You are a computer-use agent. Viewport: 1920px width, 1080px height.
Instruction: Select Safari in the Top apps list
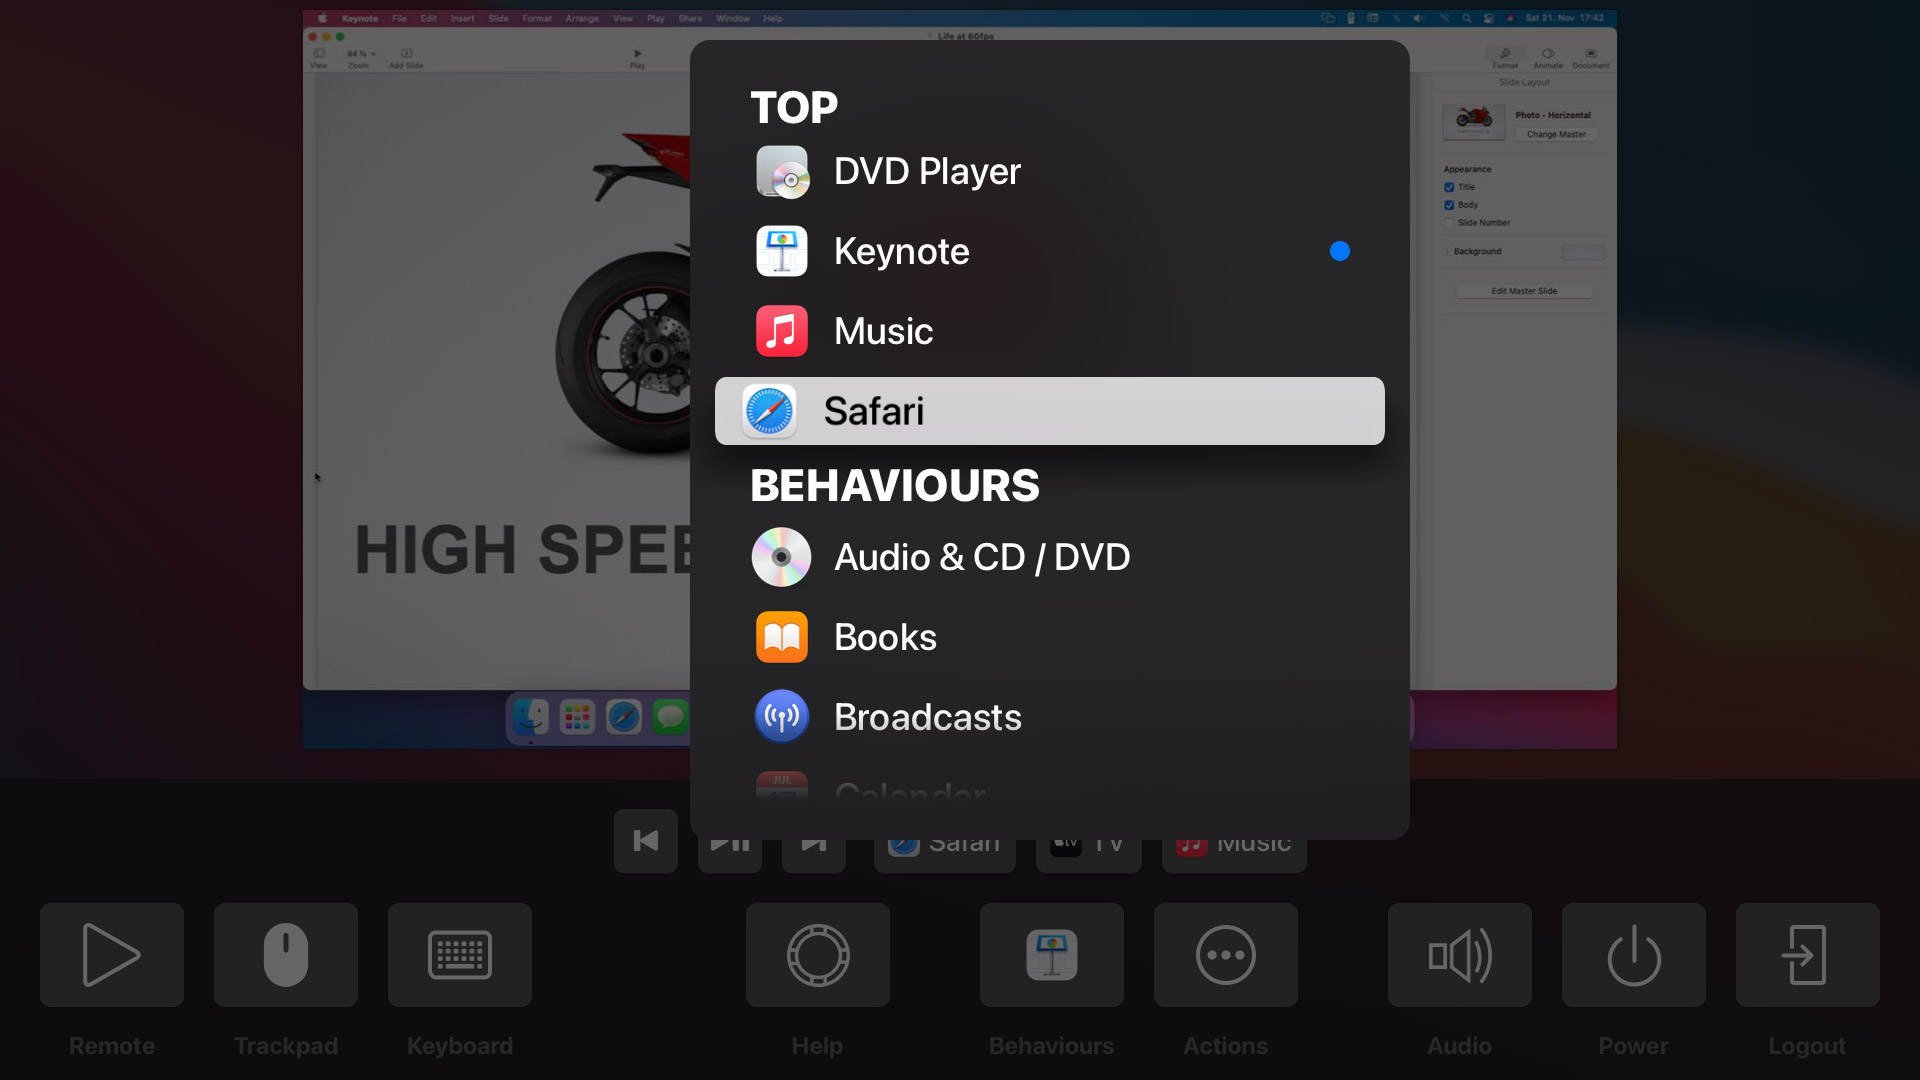tap(1050, 410)
